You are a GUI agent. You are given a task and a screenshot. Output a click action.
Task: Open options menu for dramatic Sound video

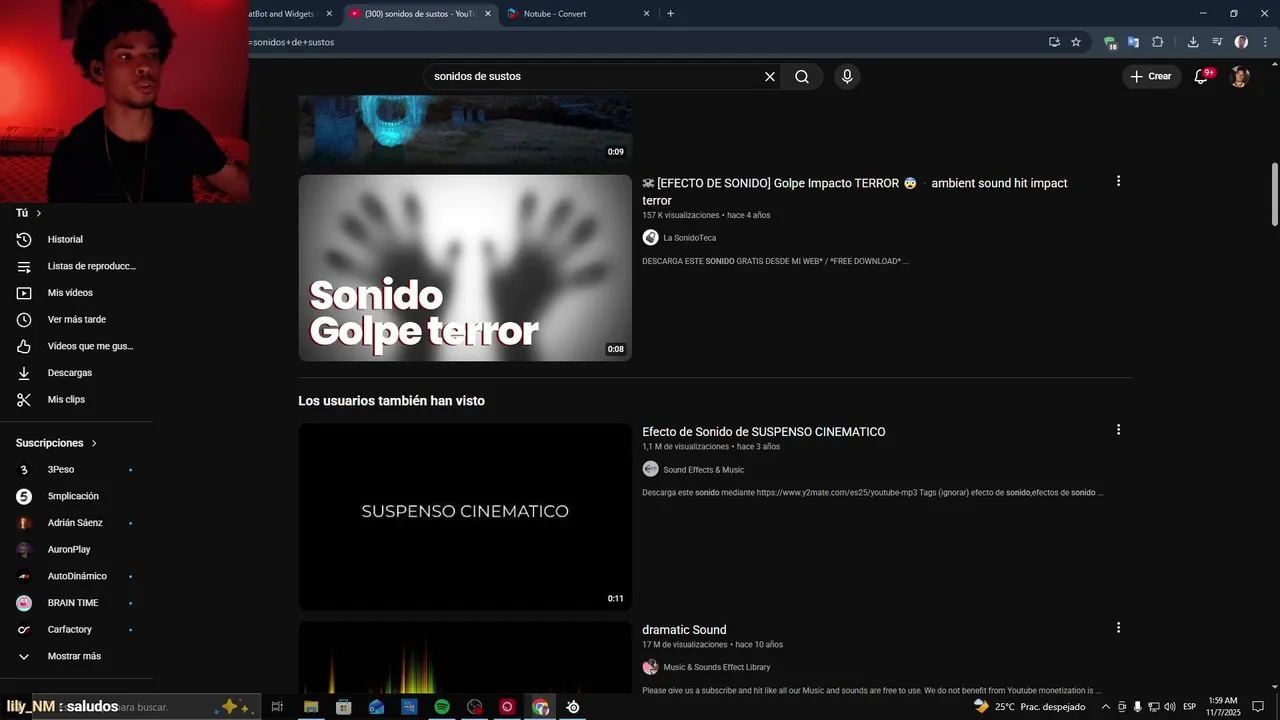point(1118,627)
